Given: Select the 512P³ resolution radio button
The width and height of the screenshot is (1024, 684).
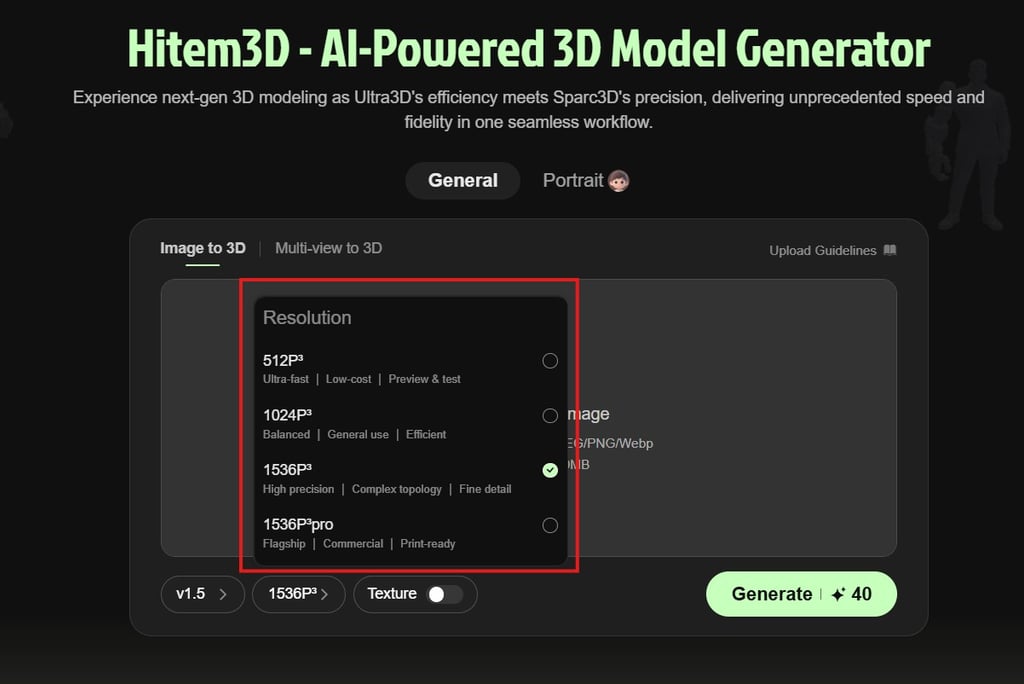Looking at the screenshot, I should (x=550, y=361).
